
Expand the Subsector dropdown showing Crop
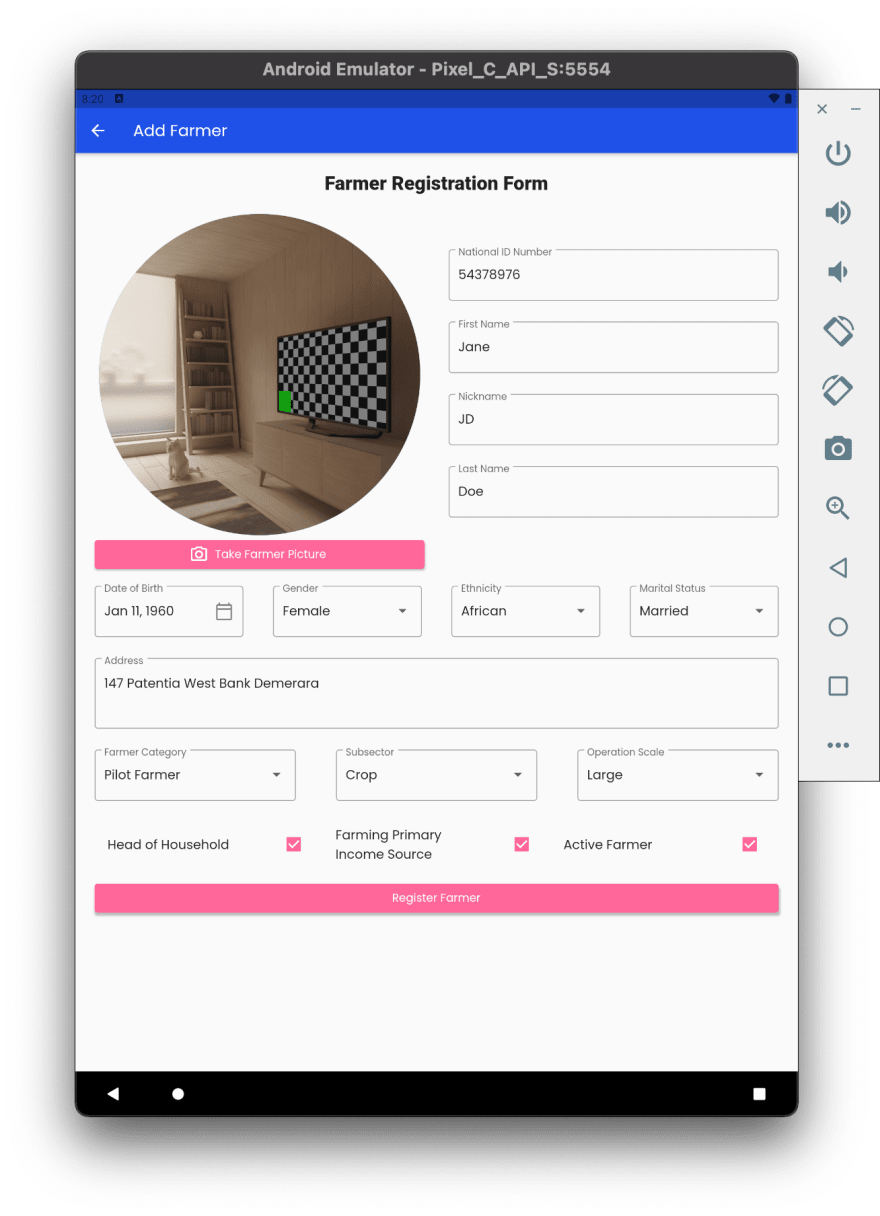pyautogui.click(x=436, y=775)
